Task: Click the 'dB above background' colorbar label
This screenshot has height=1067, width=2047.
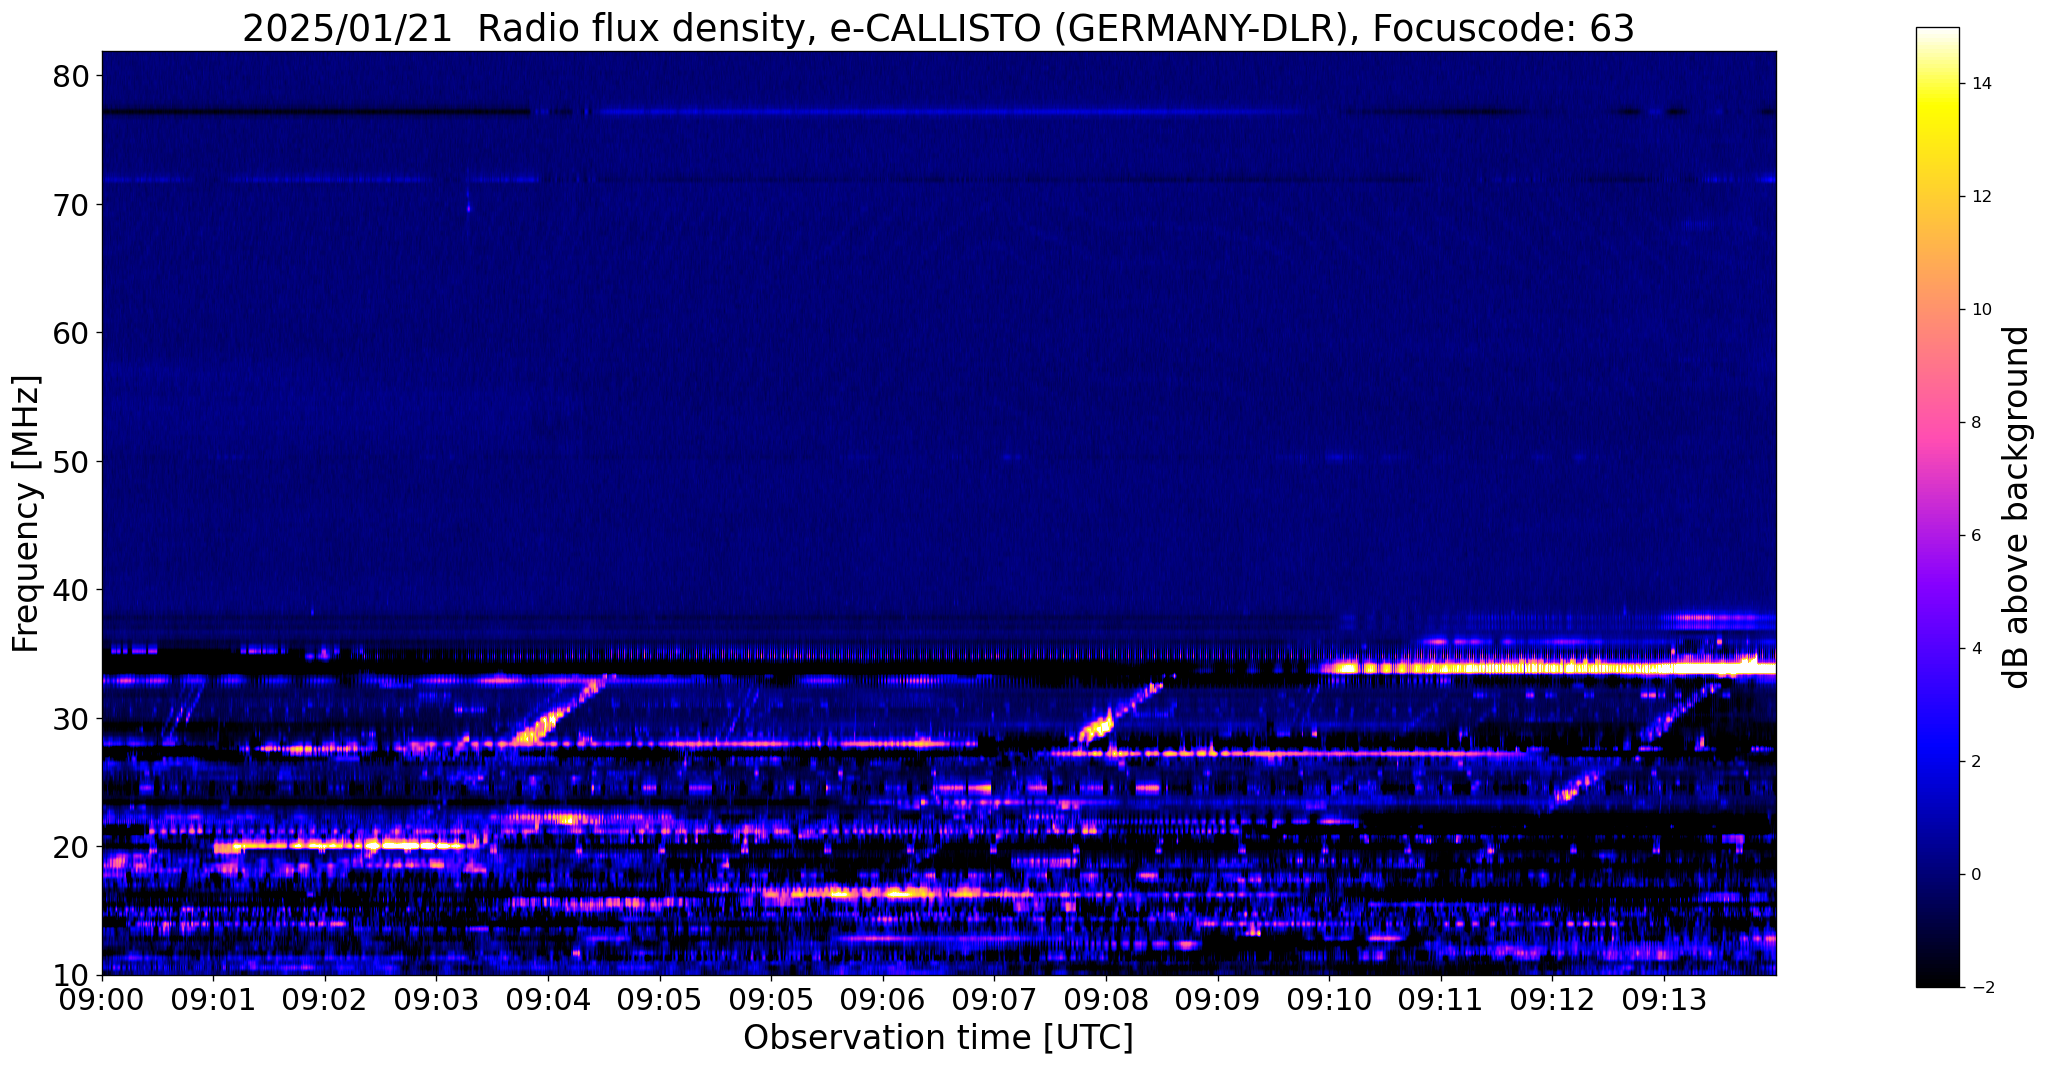Action: 2017,507
